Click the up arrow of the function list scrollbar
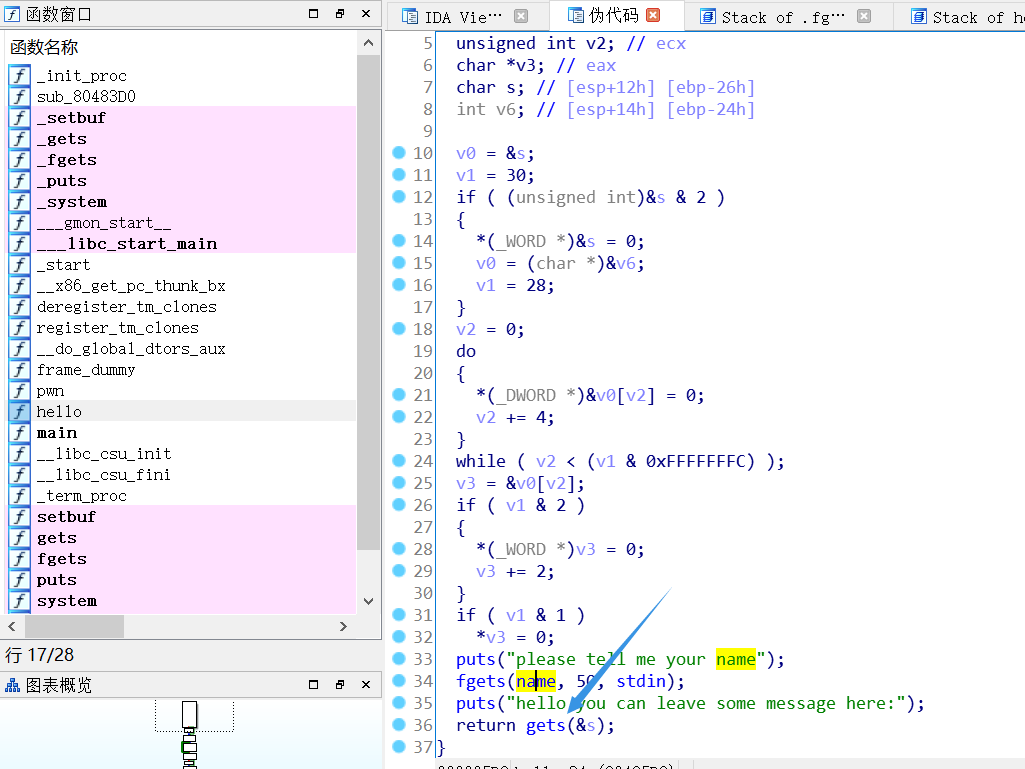Viewport: 1025px width, 769px height. [x=368, y=42]
